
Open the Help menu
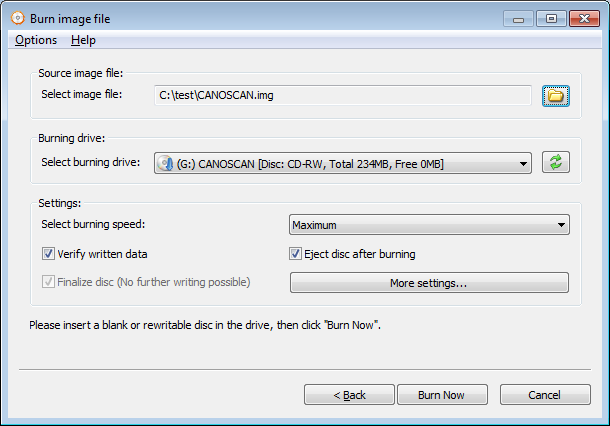[83, 40]
